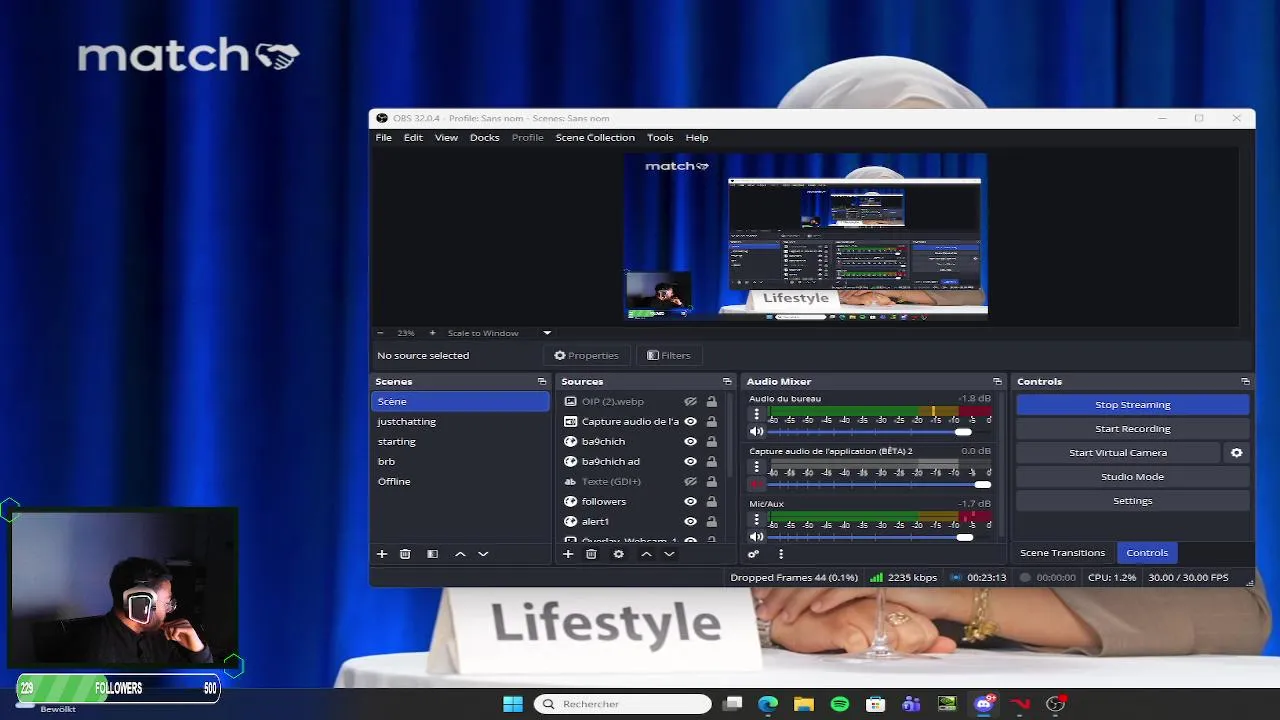Open Scale to Window dropdown arrow

pos(547,333)
